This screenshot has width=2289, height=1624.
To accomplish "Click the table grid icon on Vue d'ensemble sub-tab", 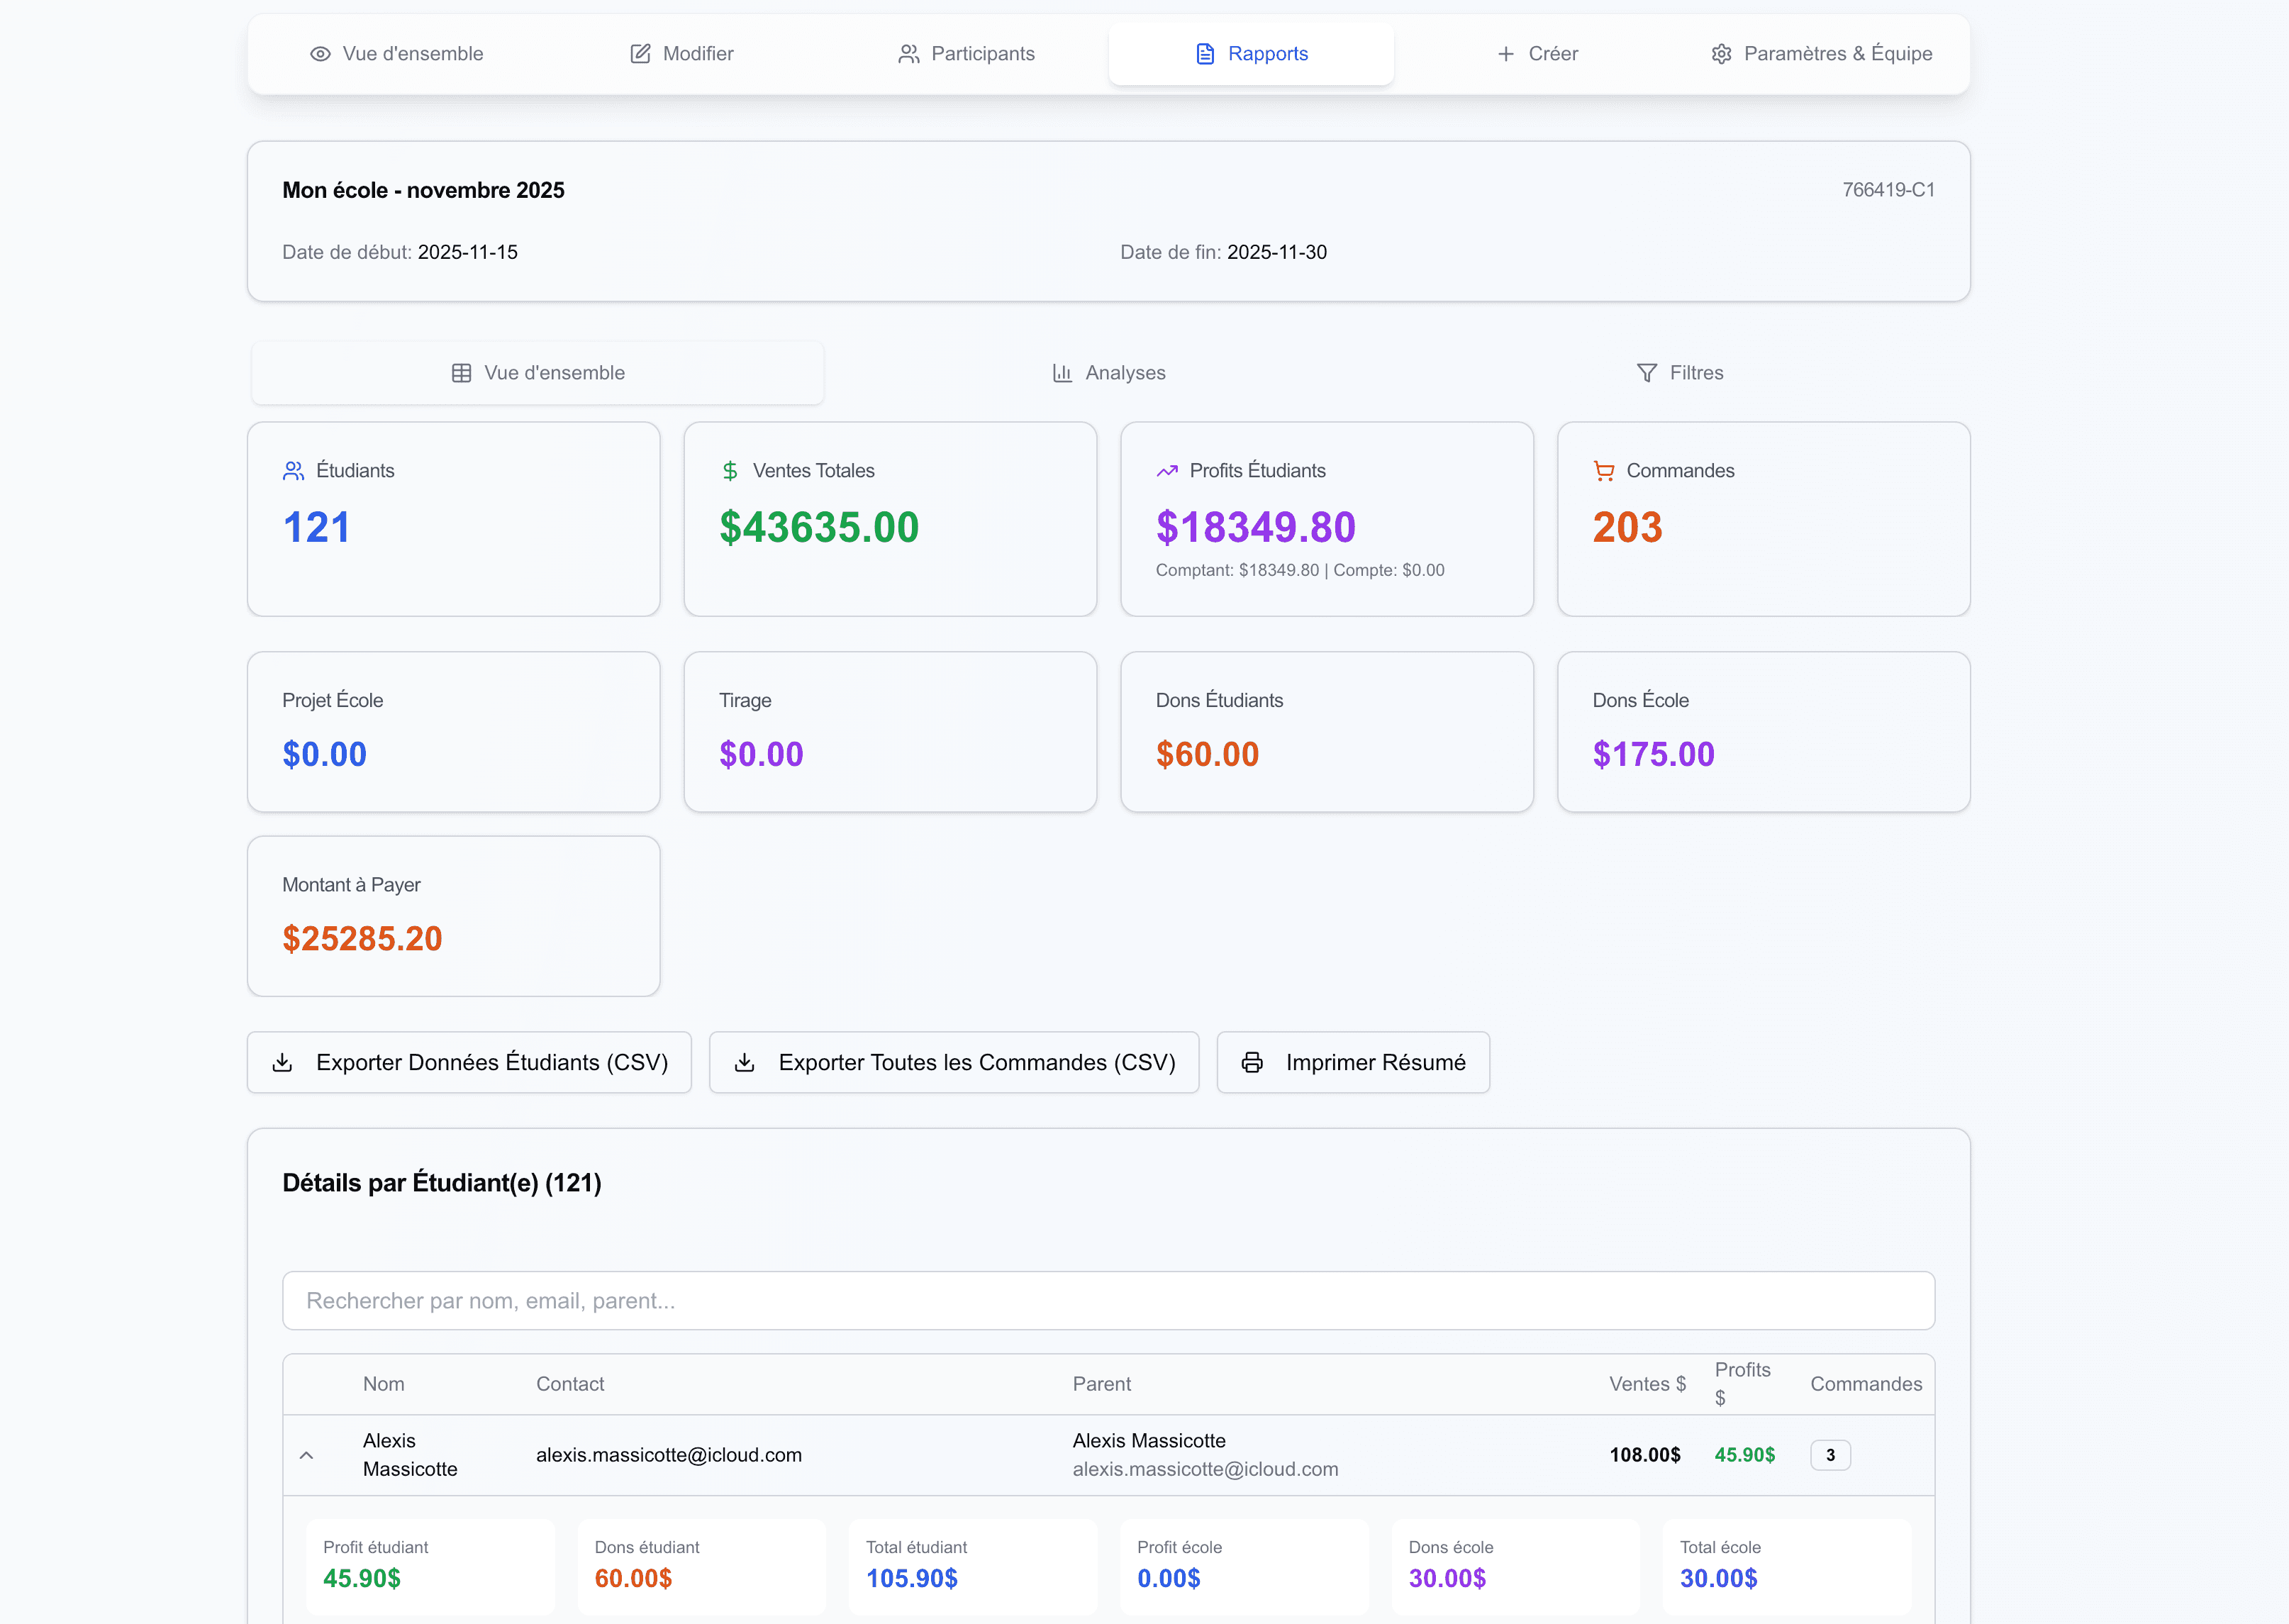I will pyautogui.click(x=461, y=373).
